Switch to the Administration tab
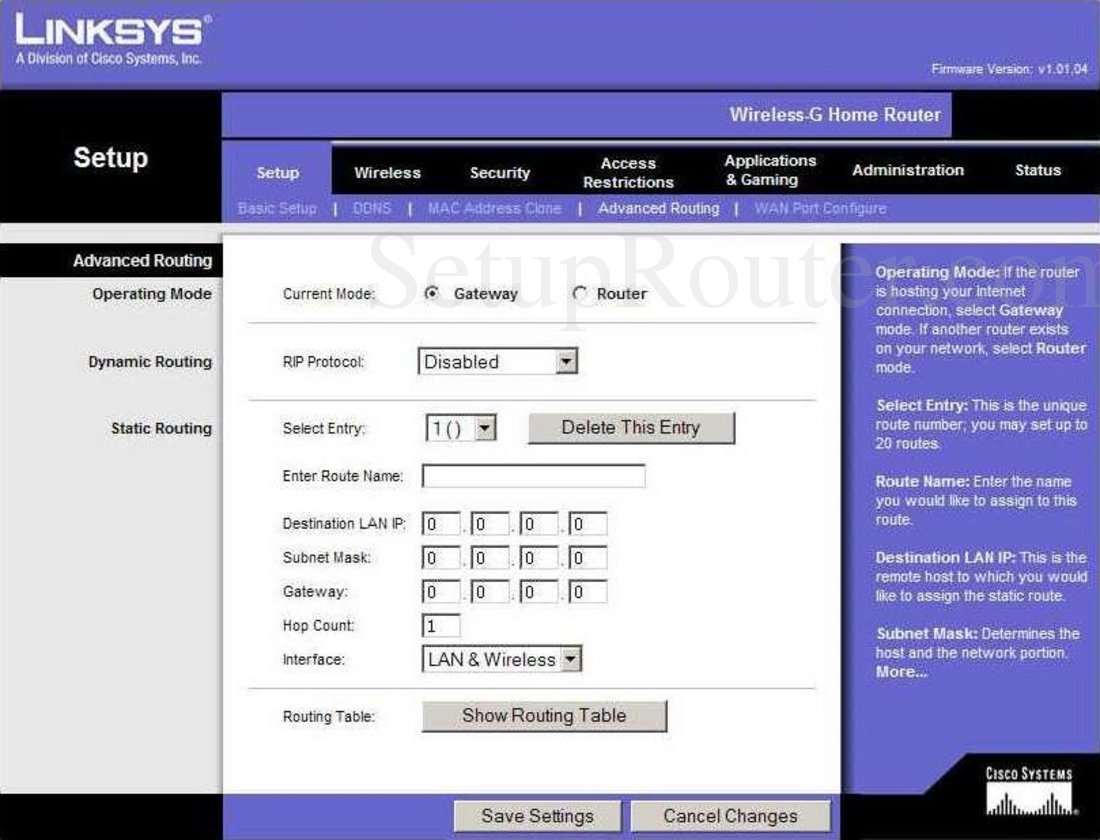This screenshot has width=1100, height=840. point(908,170)
